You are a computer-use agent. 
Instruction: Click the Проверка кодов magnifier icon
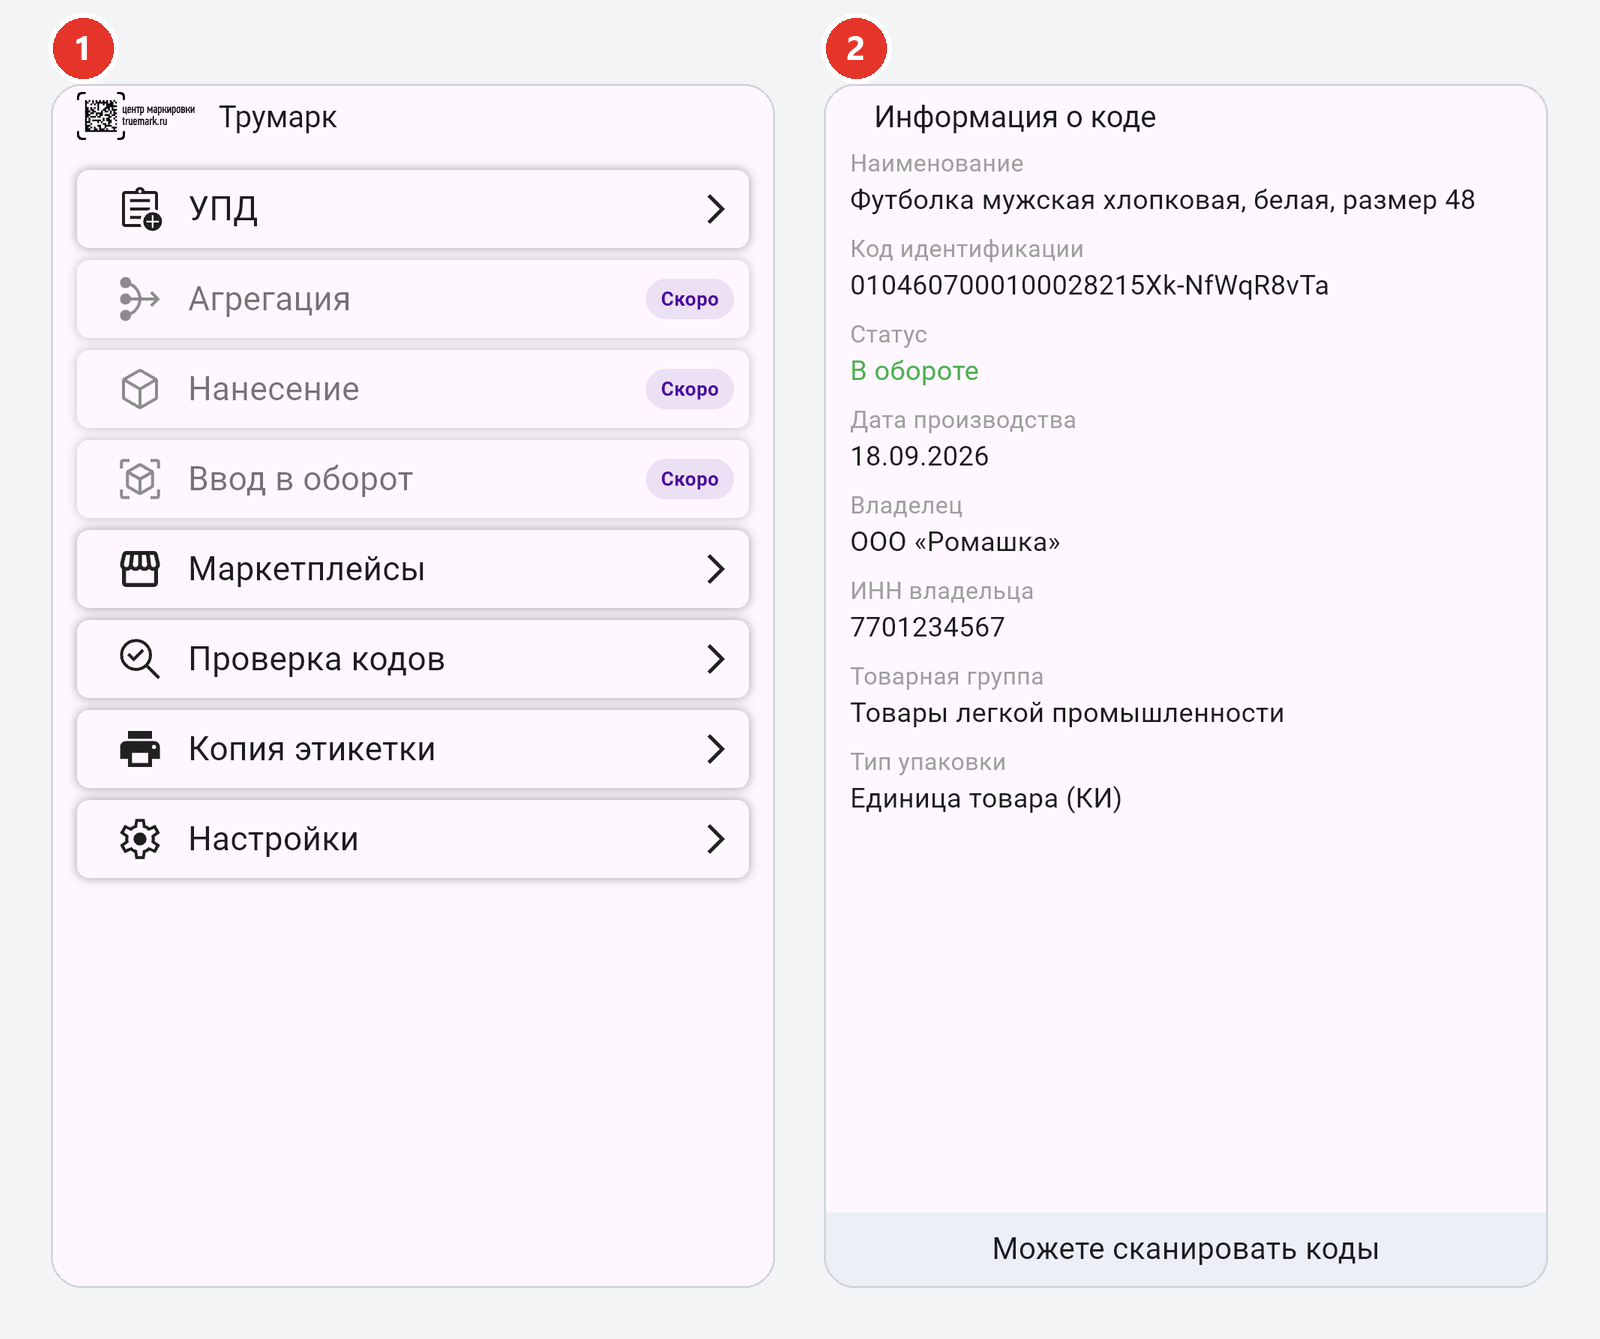140,659
